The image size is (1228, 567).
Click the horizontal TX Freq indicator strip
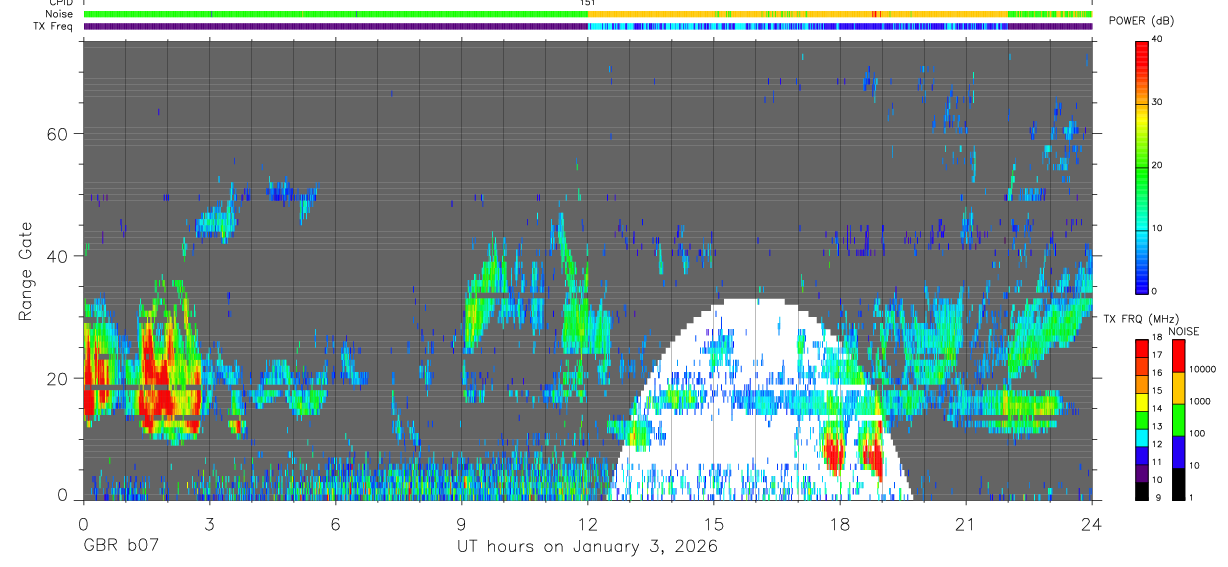click(588, 26)
